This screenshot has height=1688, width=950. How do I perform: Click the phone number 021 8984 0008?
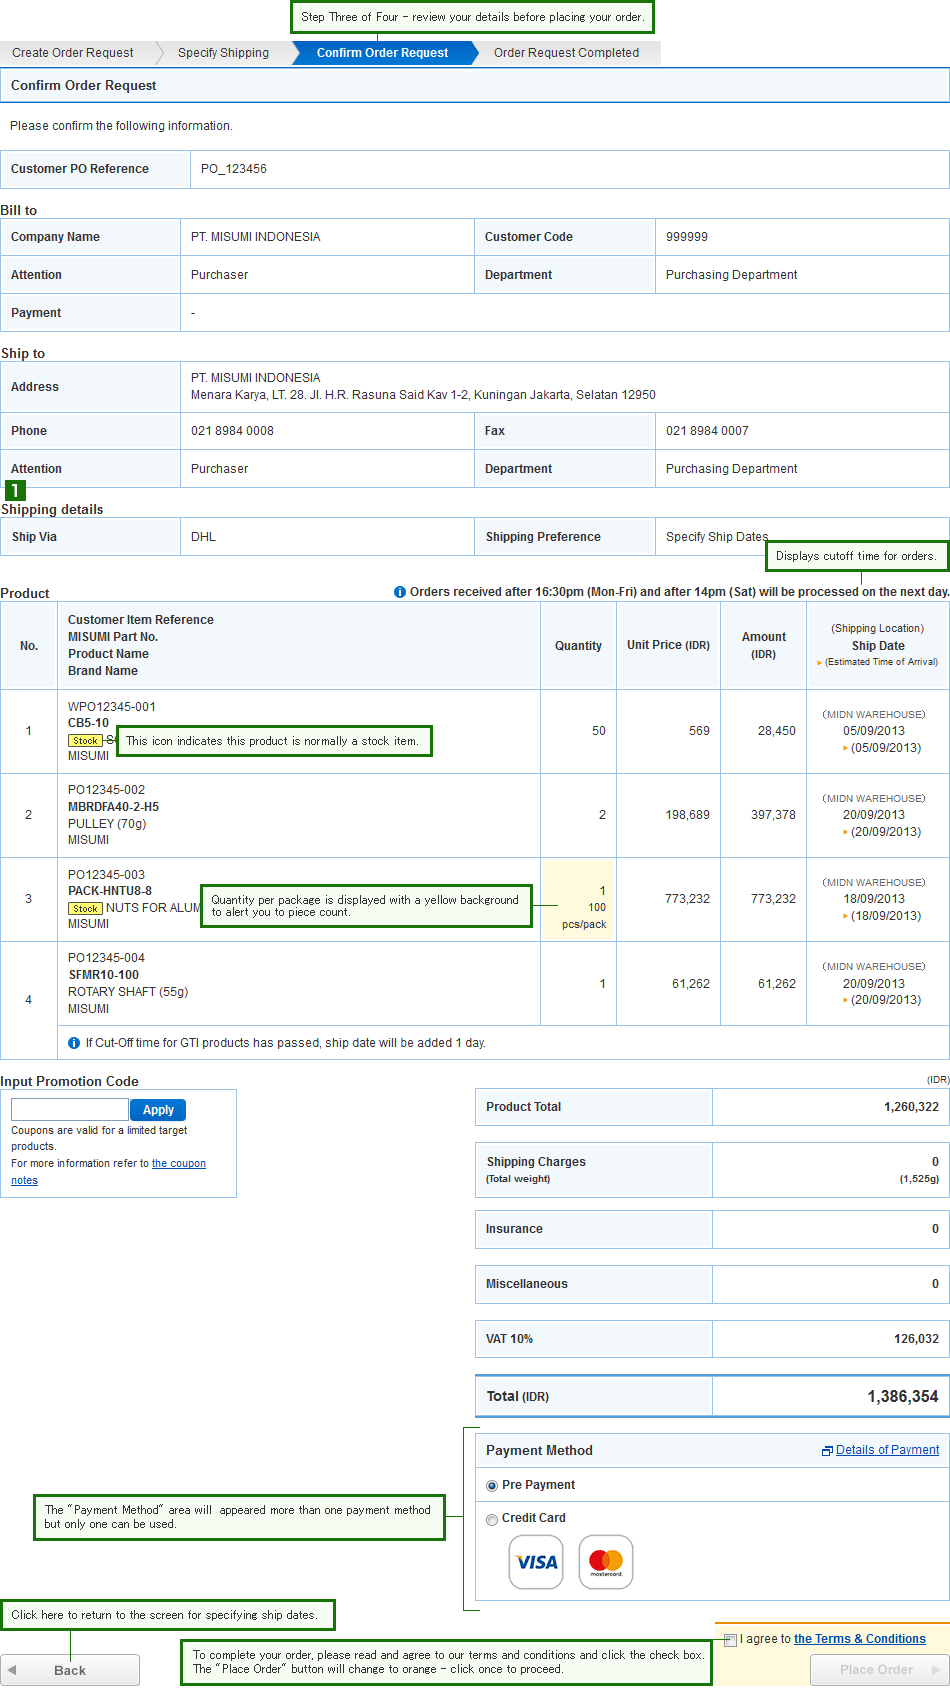point(232,431)
